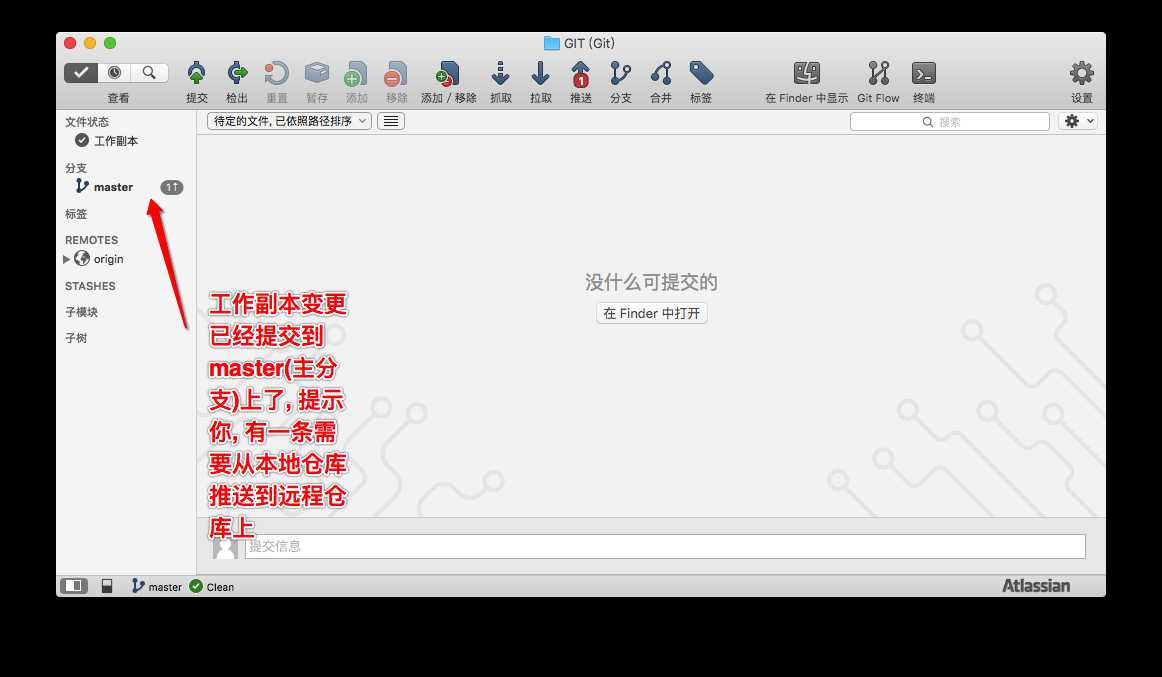1162x677 pixels.
Task: Click the 在 Finder 中打开 button
Action: (651, 313)
